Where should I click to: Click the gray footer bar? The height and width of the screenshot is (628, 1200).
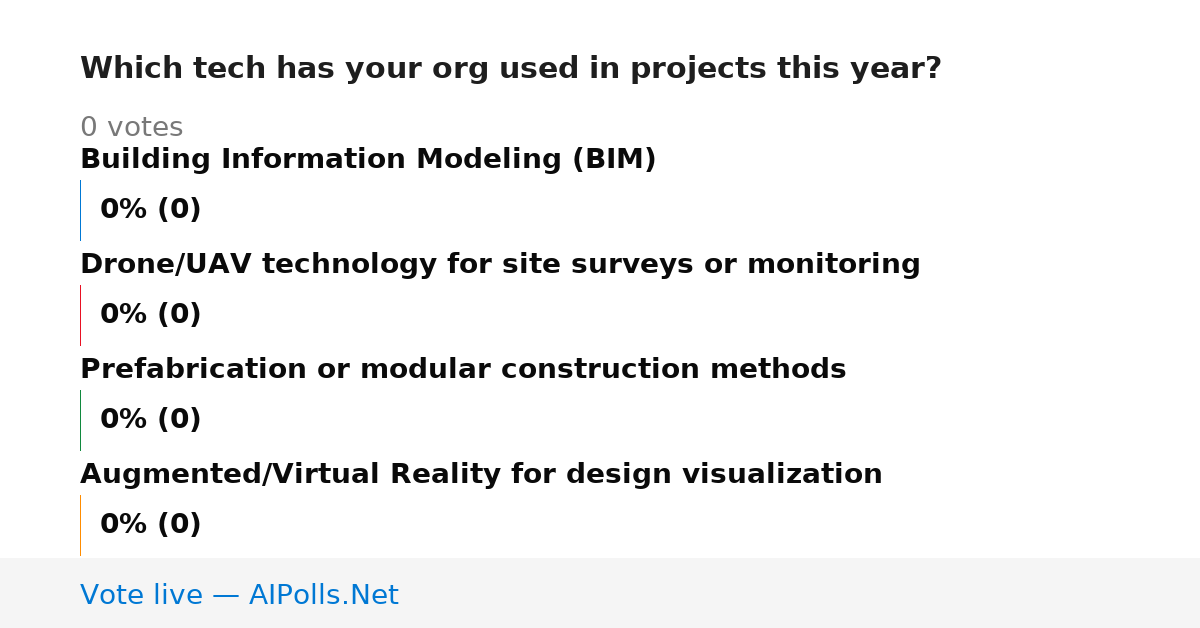point(600,593)
